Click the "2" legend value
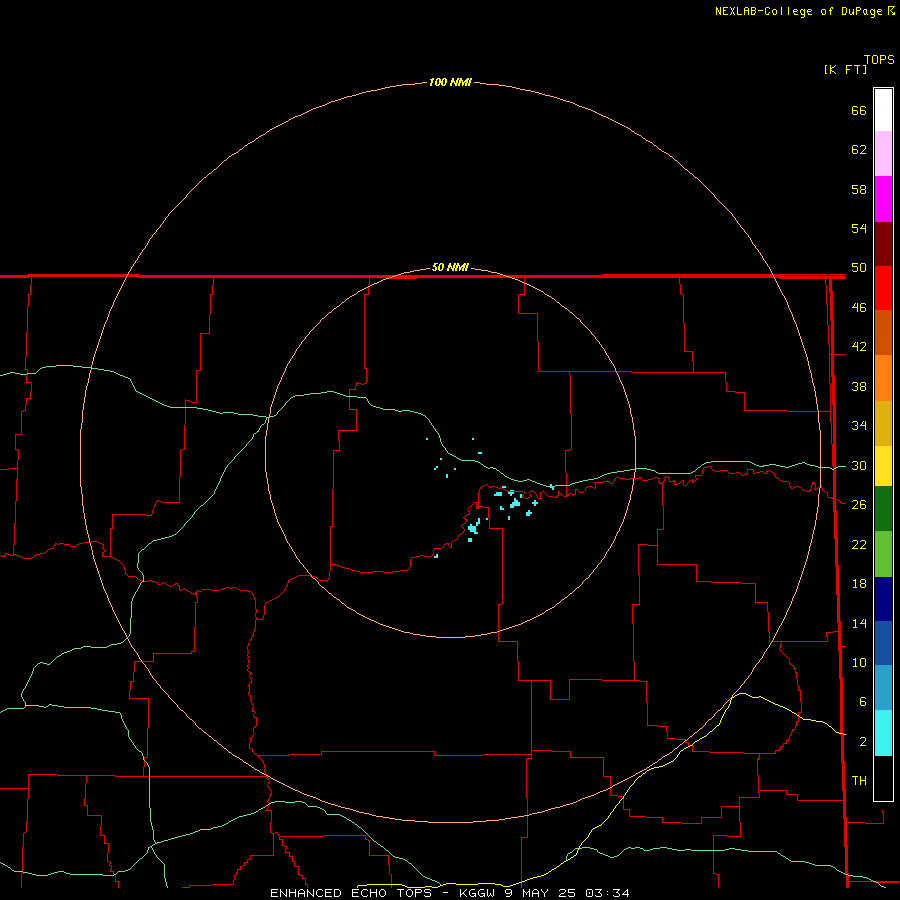The height and width of the screenshot is (900, 900). click(862, 742)
